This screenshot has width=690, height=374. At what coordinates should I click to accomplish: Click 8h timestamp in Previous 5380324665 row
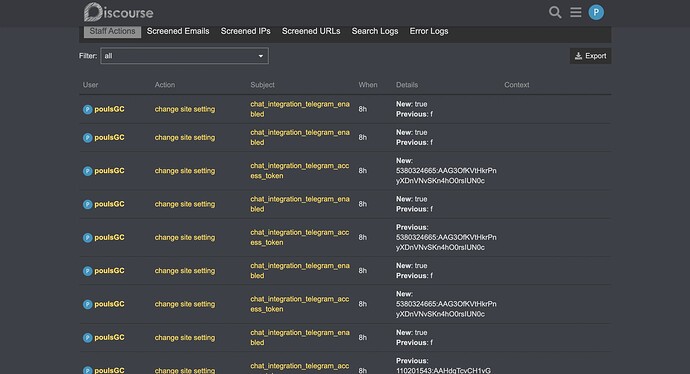(363, 238)
